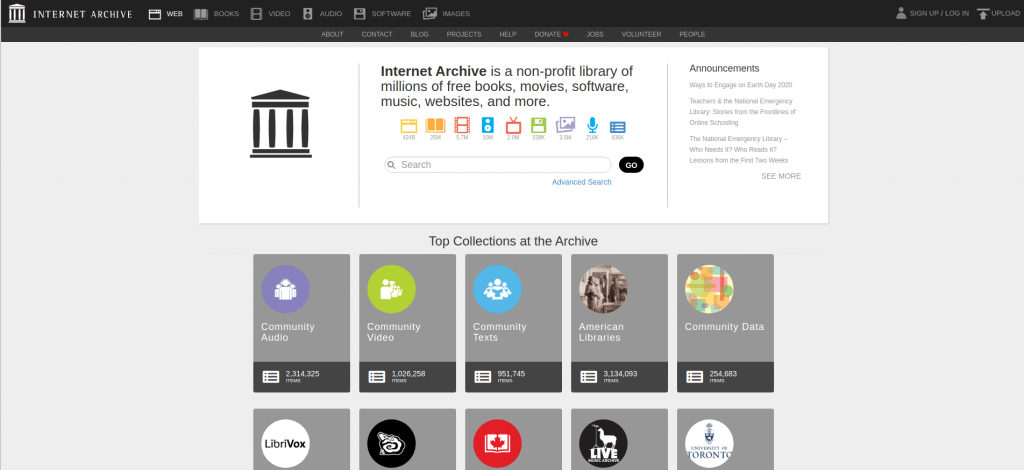
Task: Open the People link
Action: (x=692, y=35)
